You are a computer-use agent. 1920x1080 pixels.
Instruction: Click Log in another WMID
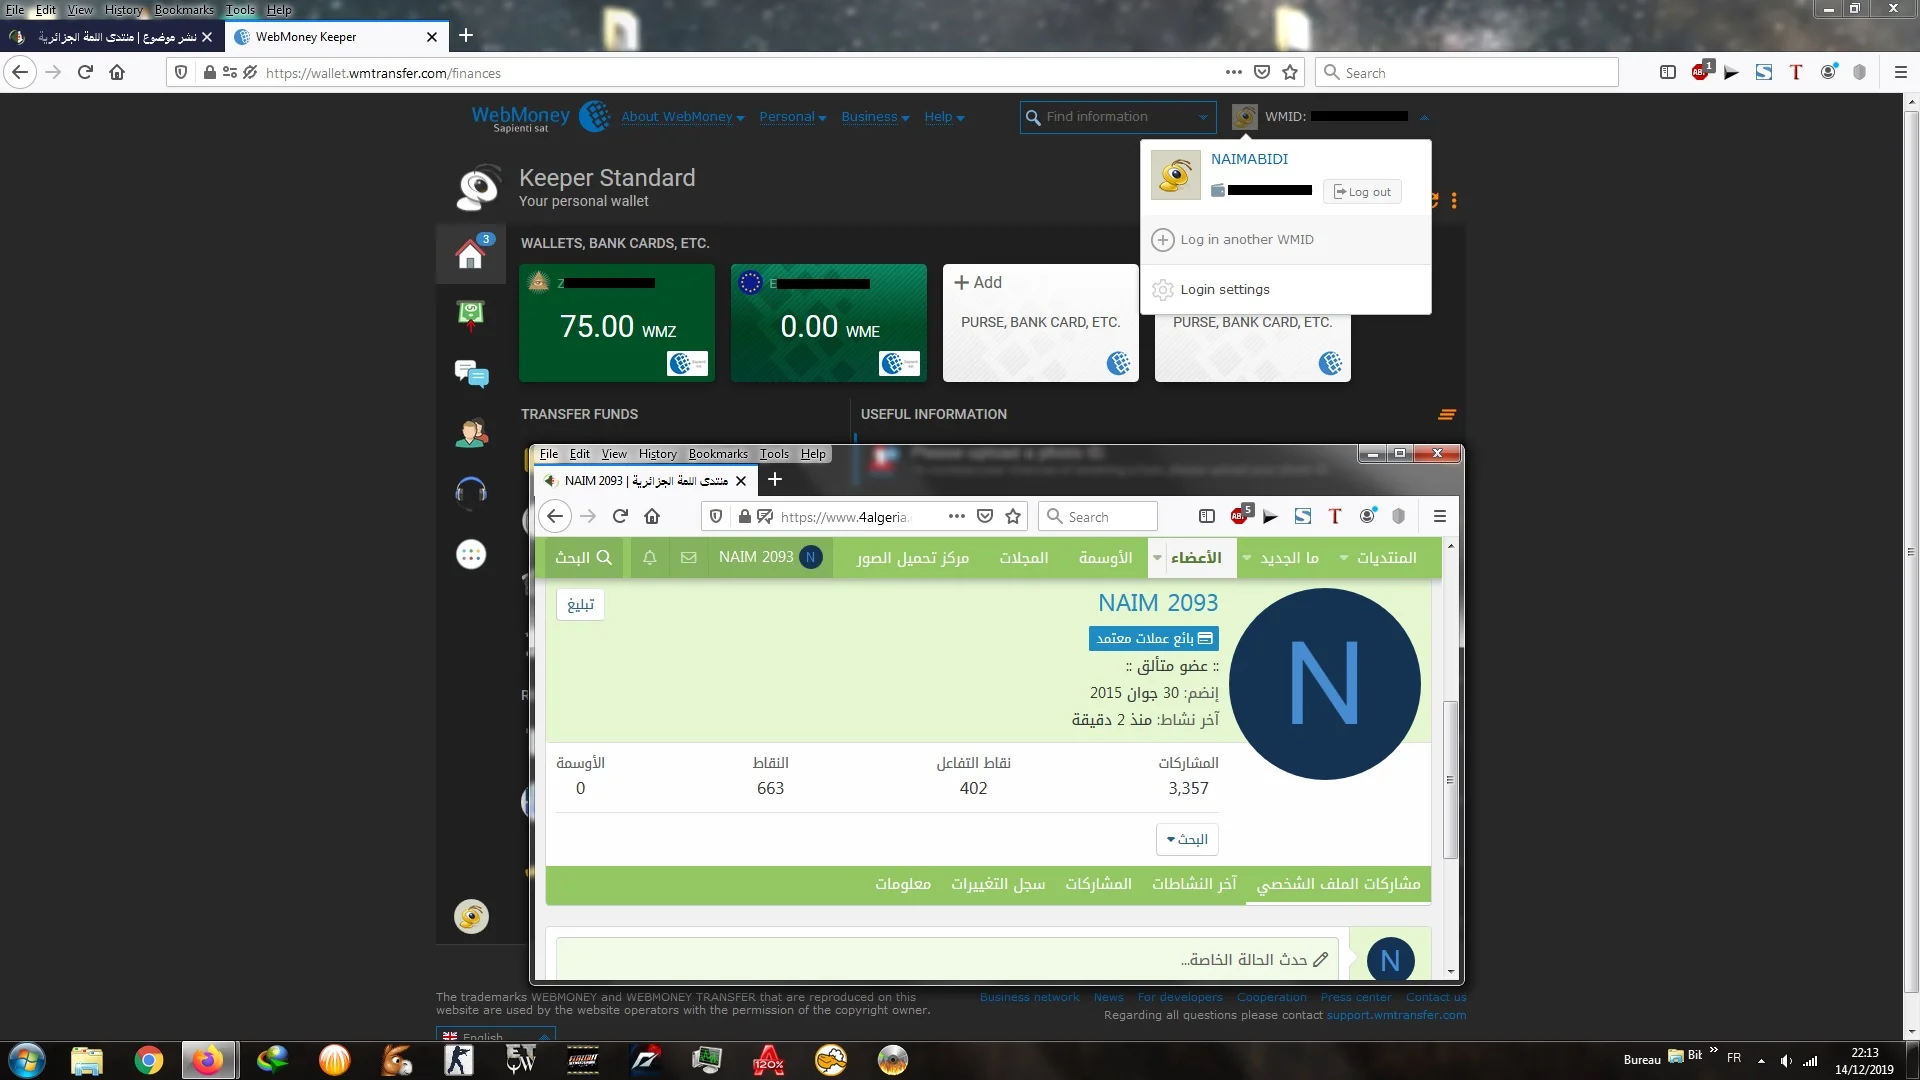click(x=1246, y=240)
